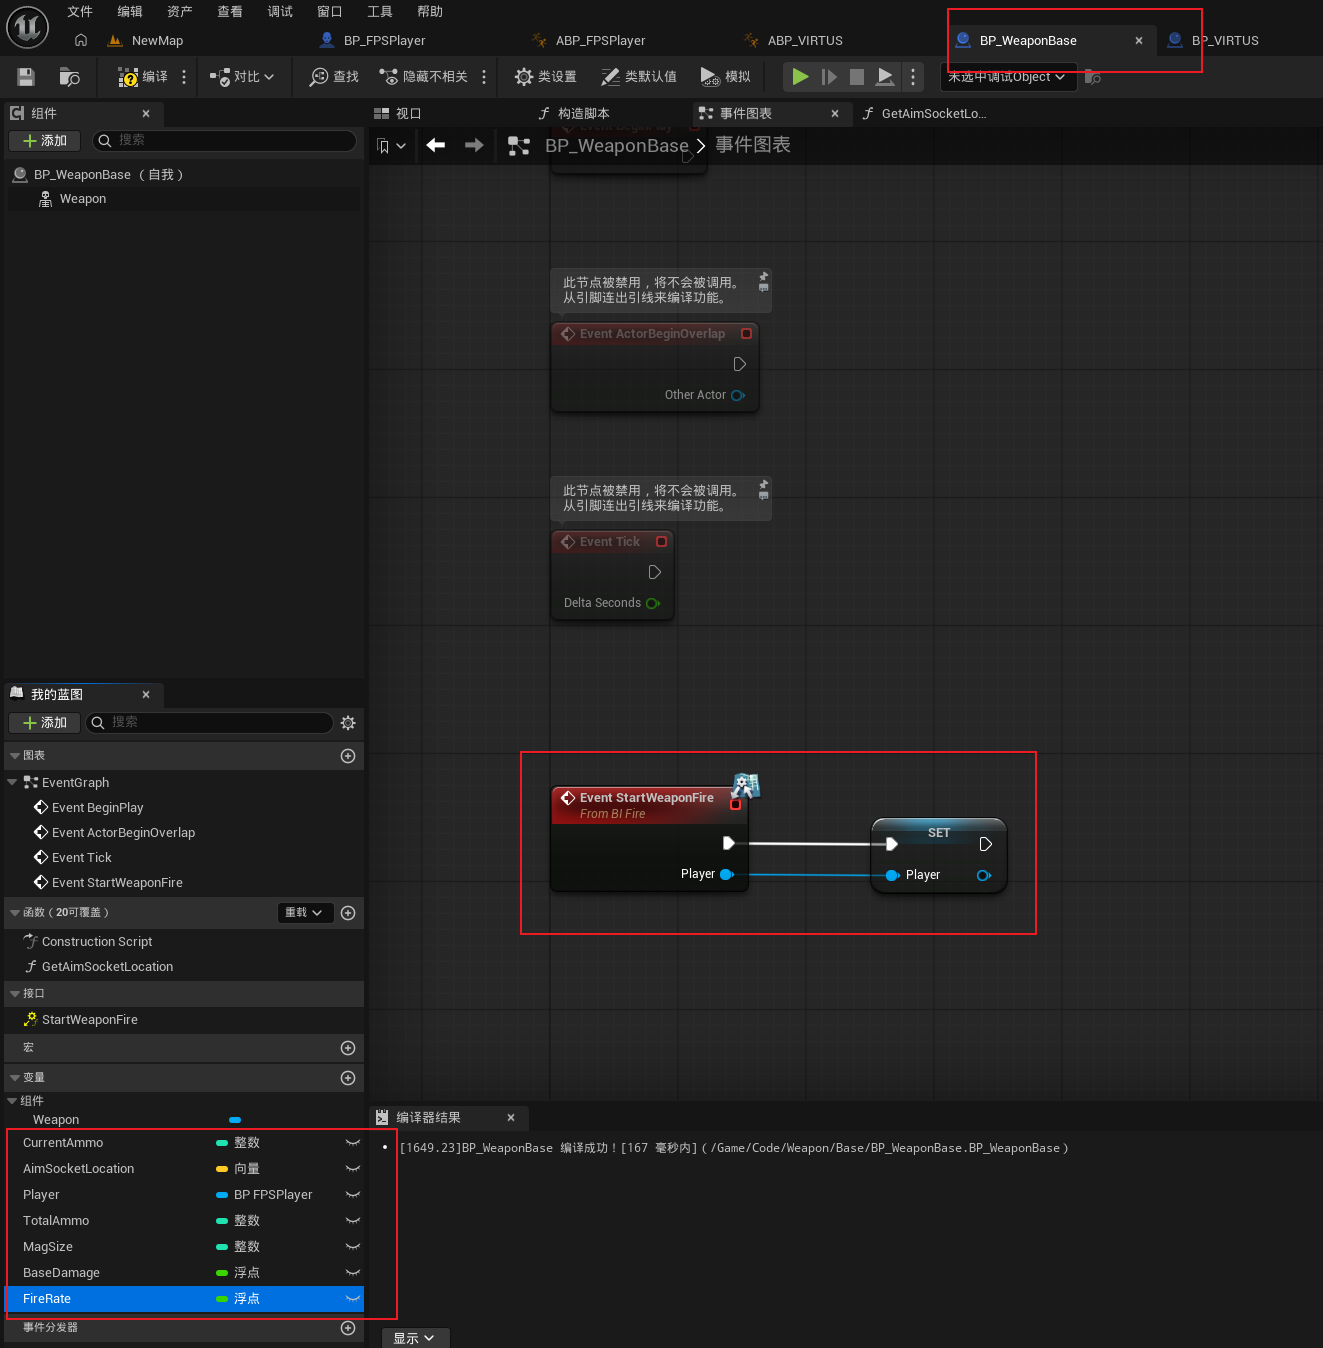
Task: Click the My Blueprint search field
Action: (x=210, y=723)
